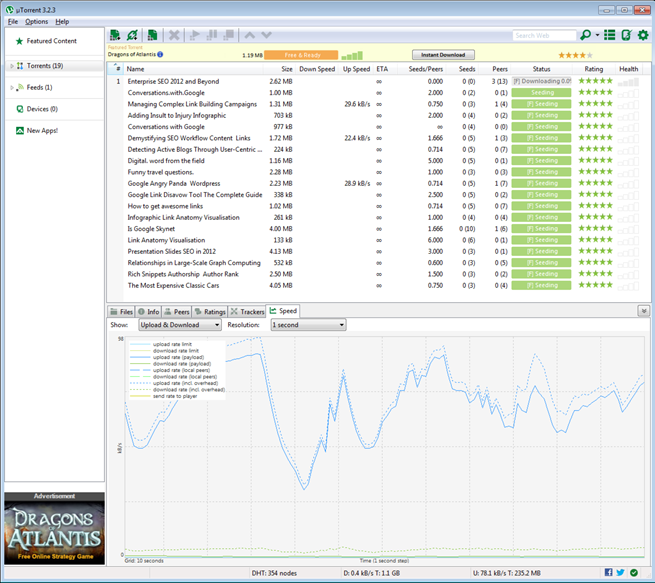Open the Show Upload & Download dropdown
Image resolution: width=655 pixels, height=583 pixels.
point(180,324)
